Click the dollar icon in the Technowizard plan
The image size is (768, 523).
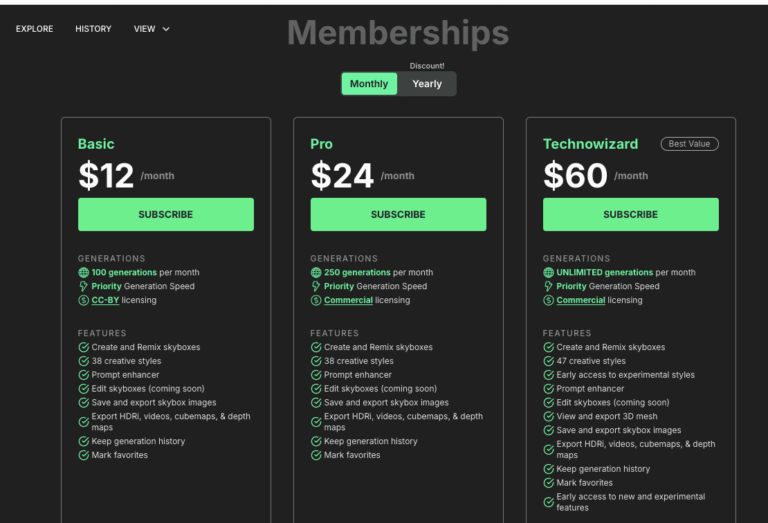pos(549,300)
